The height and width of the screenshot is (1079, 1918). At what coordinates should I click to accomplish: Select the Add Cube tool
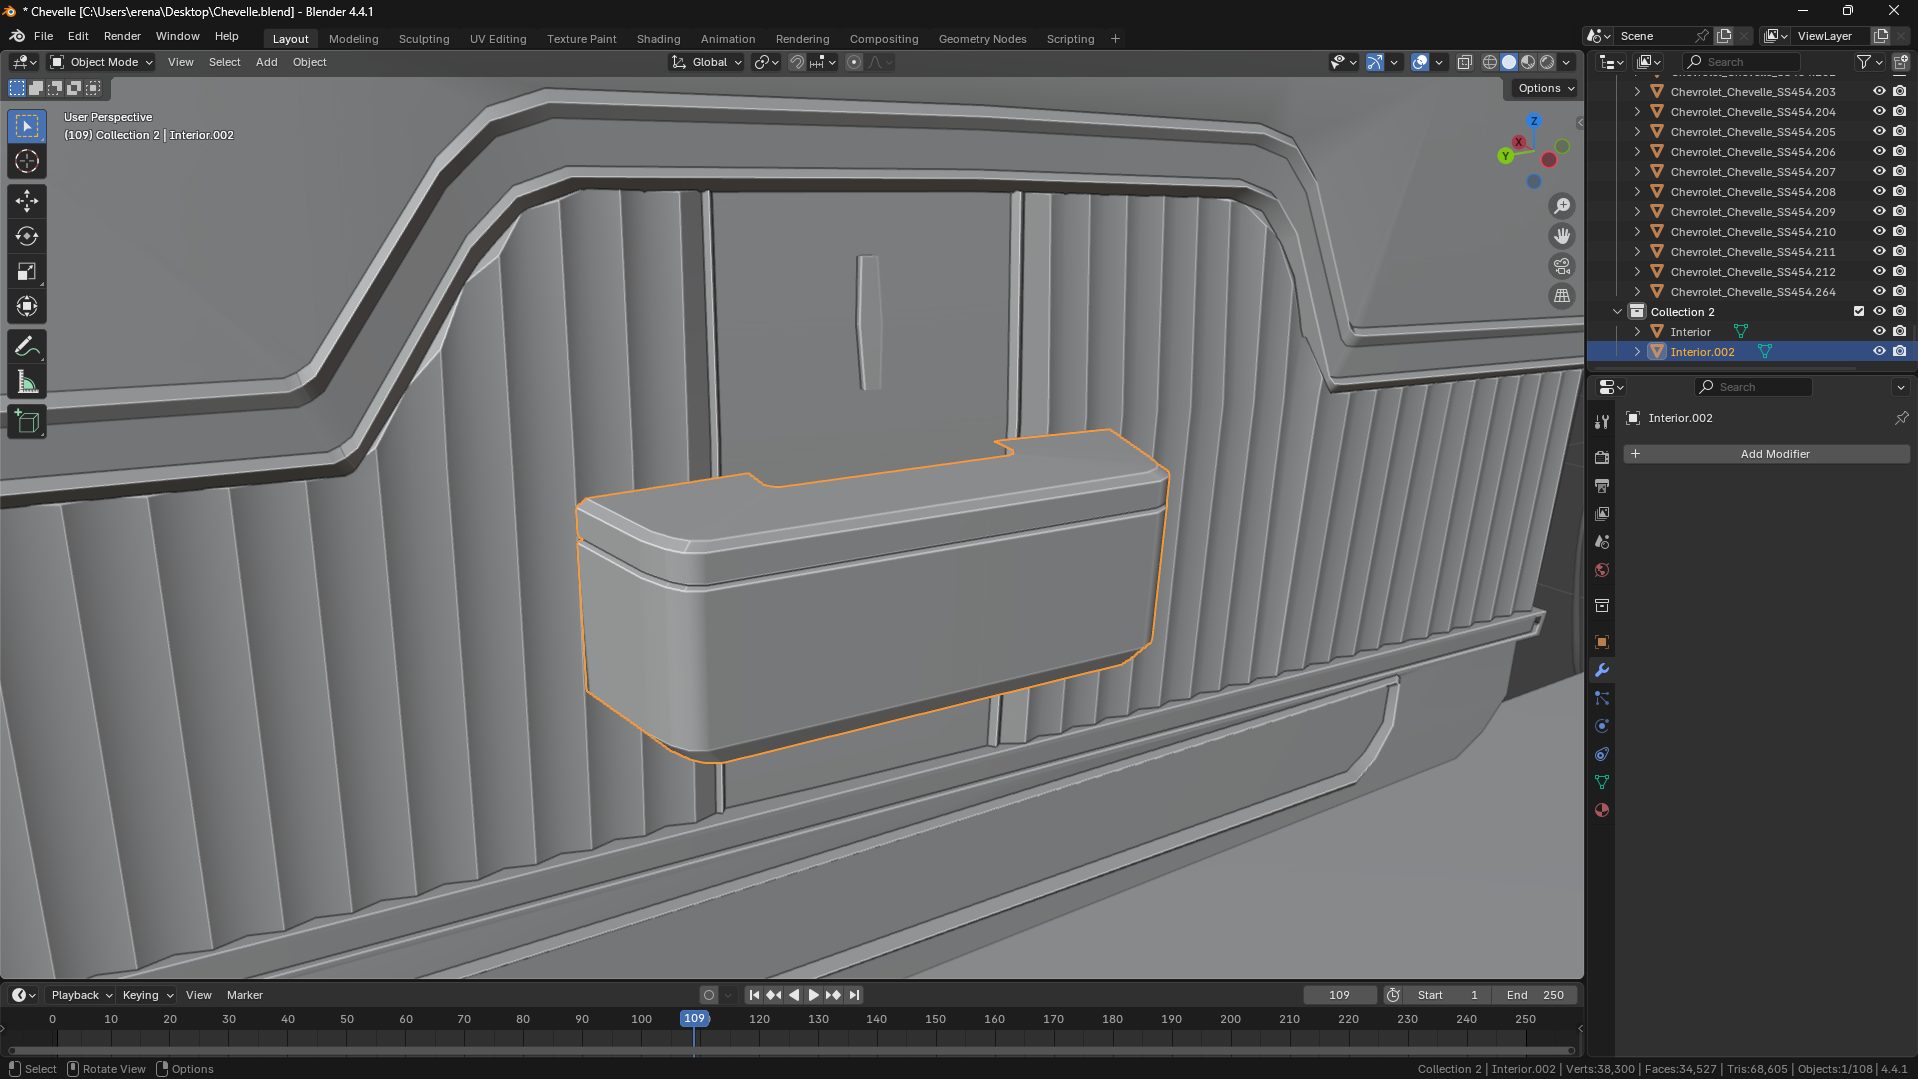27,422
